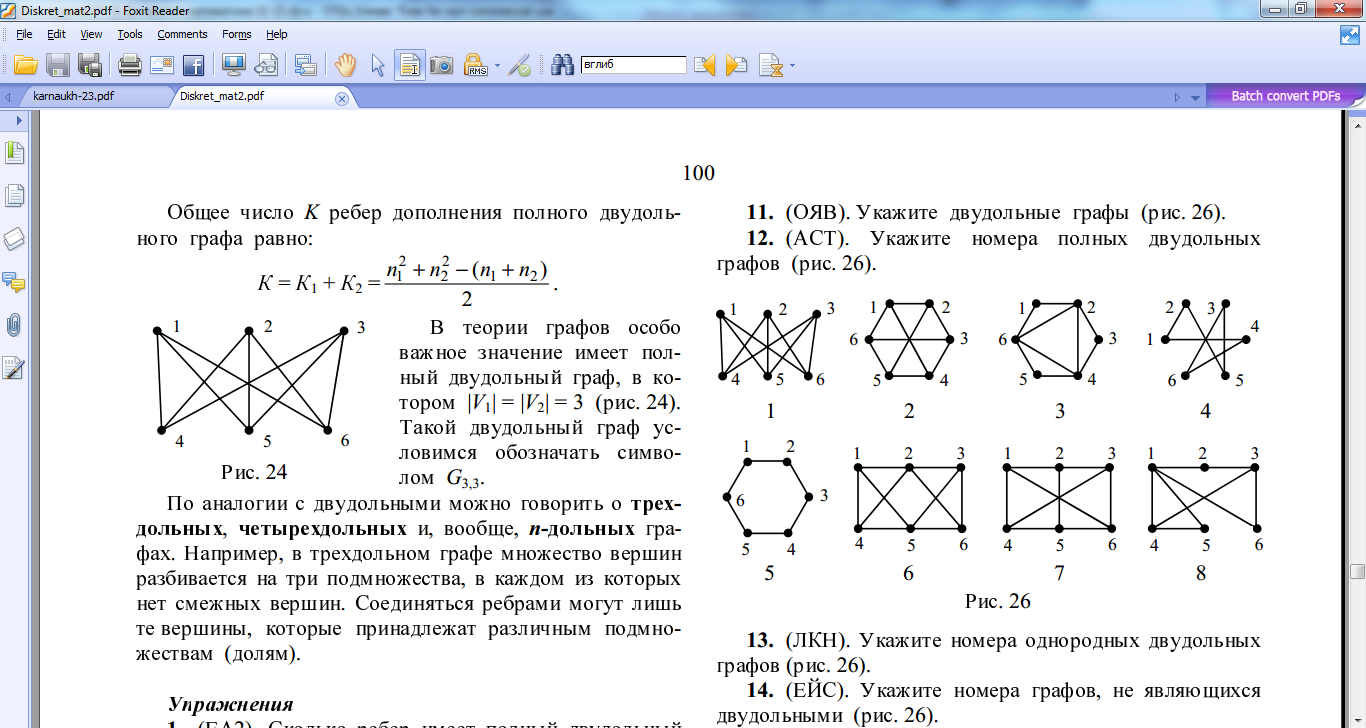Click the Batch convert PDFs banner
Screen dimensions: 1366x728
tap(1285, 96)
